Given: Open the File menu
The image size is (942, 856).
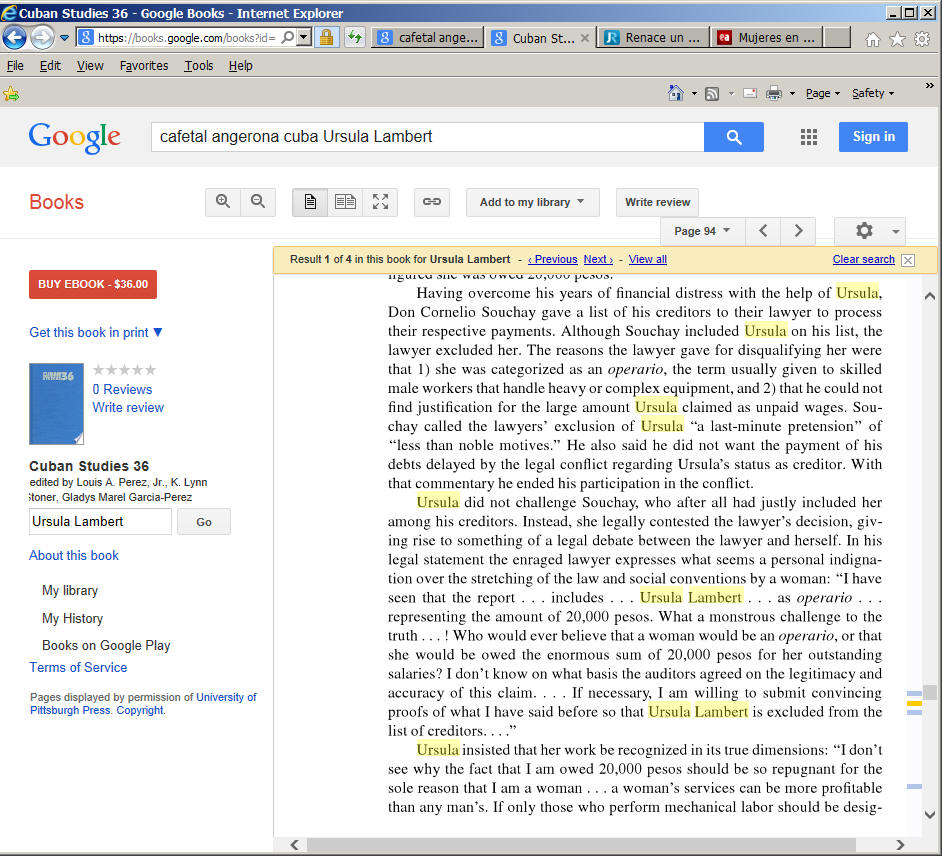Looking at the screenshot, I should point(15,65).
